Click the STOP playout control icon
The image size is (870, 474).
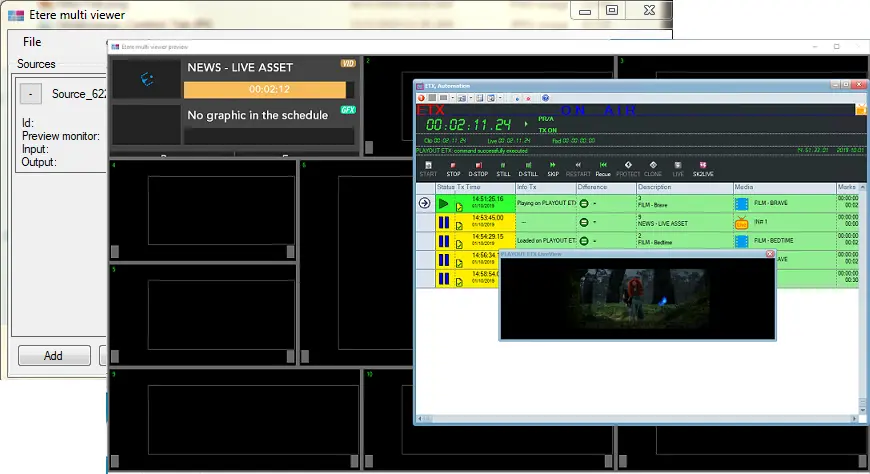(453, 167)
